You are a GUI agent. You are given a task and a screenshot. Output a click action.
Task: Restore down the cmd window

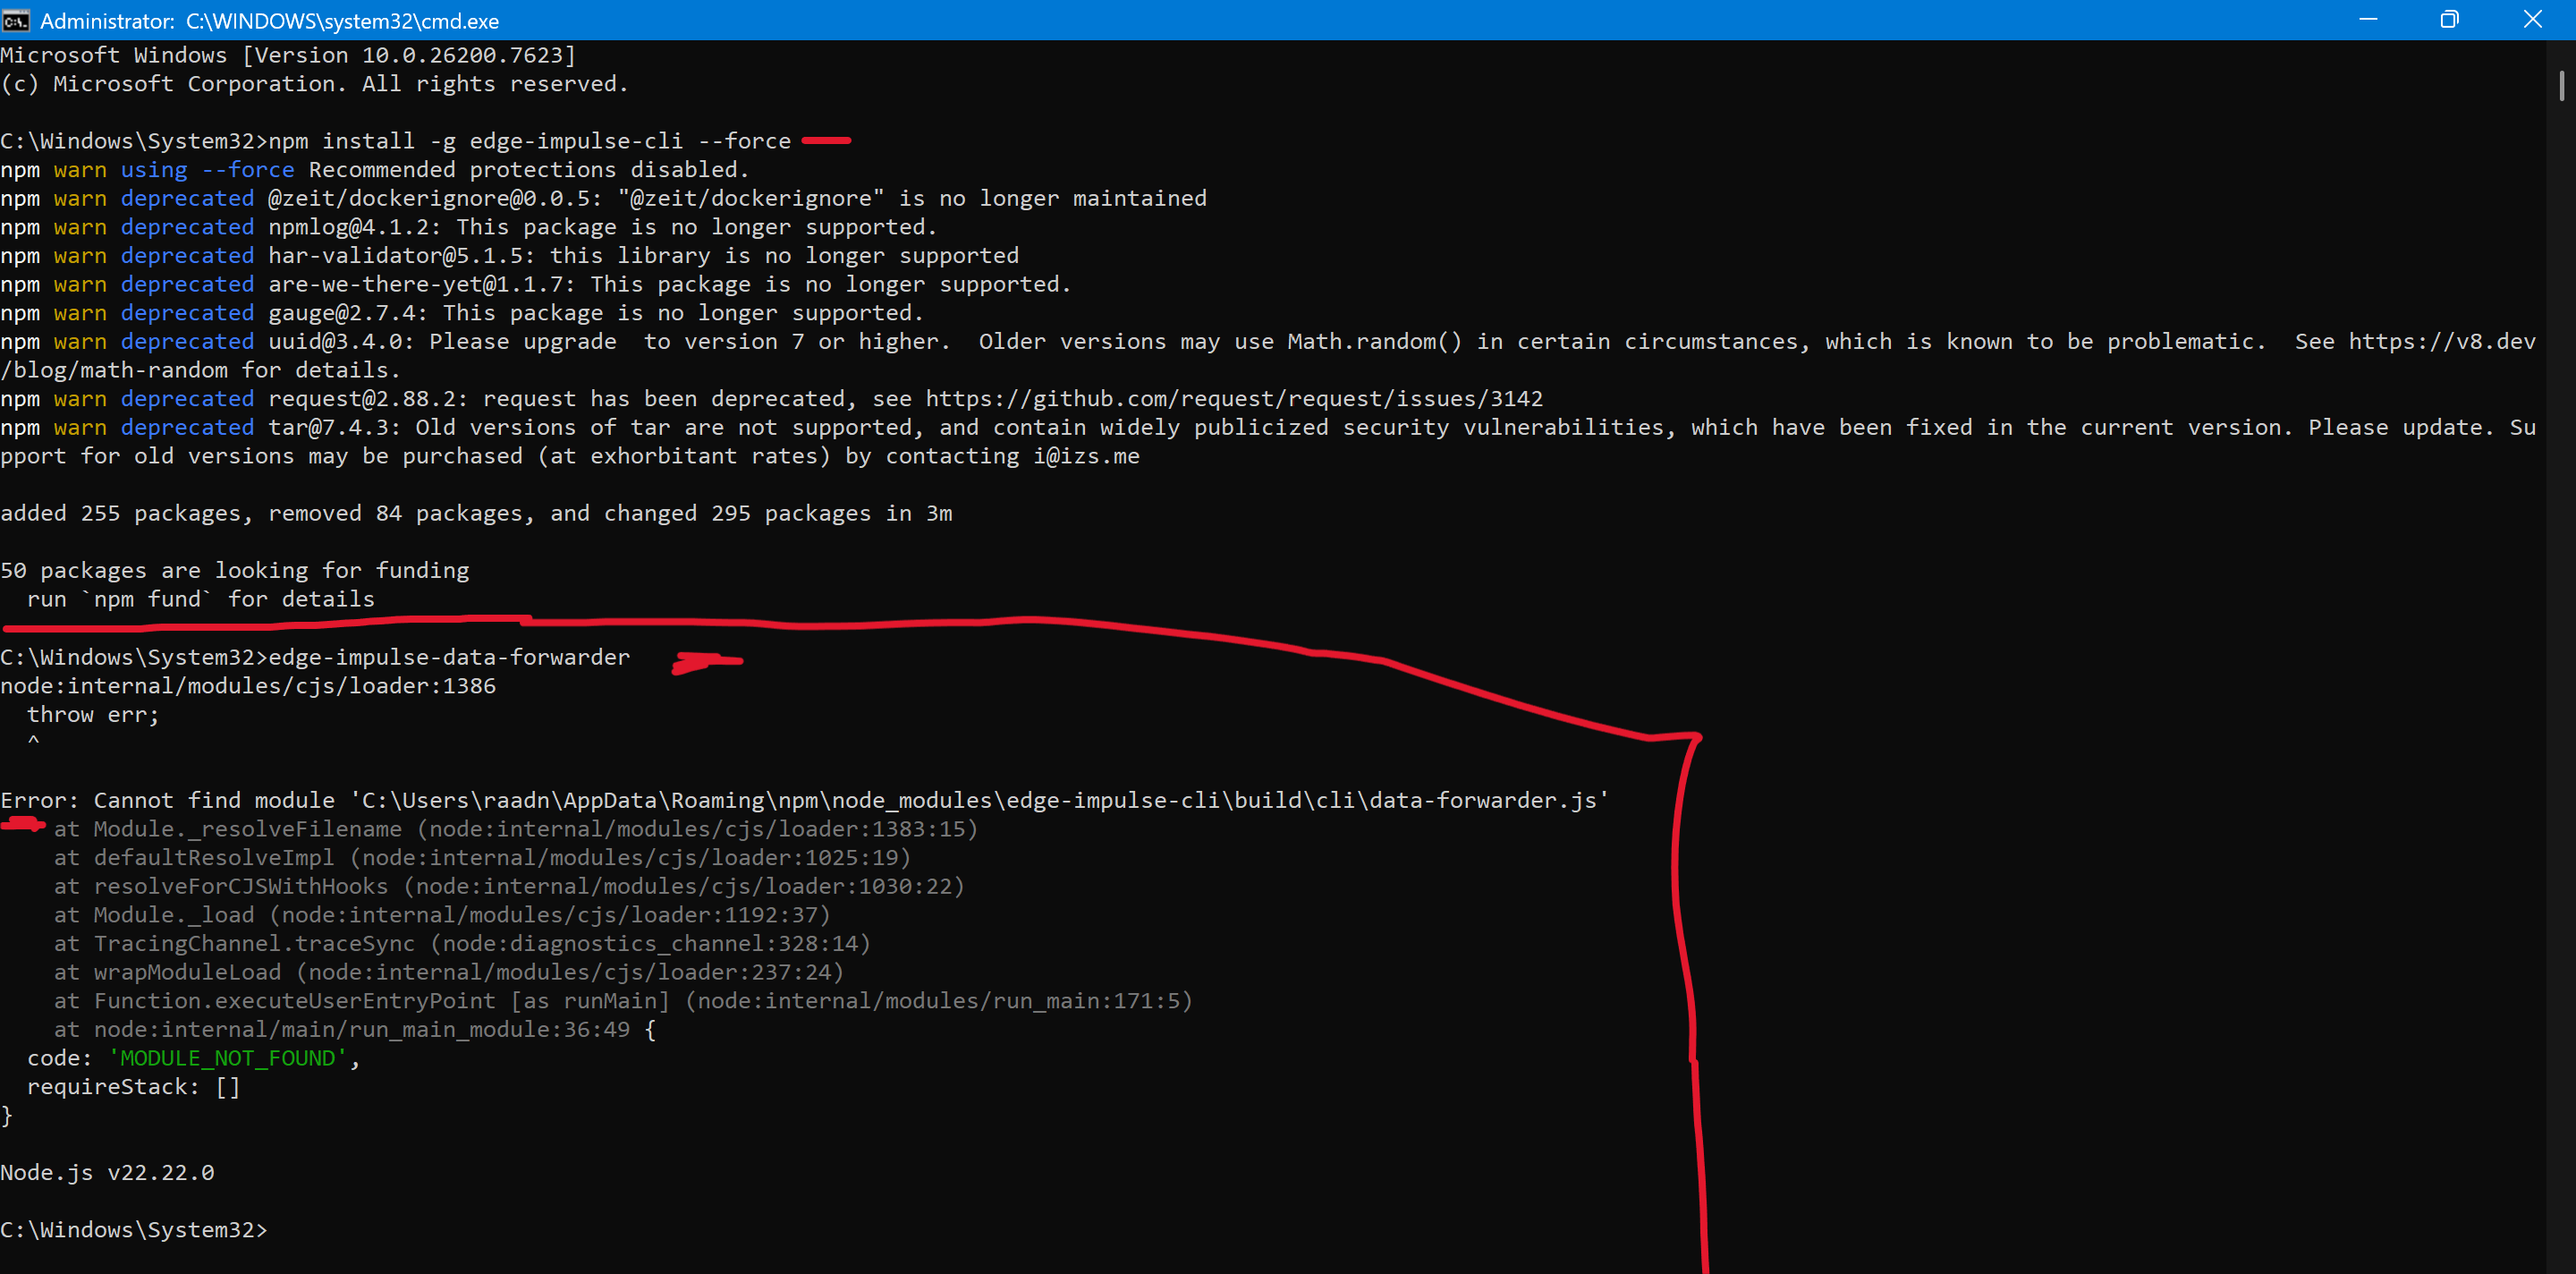tap(2449, 20)
